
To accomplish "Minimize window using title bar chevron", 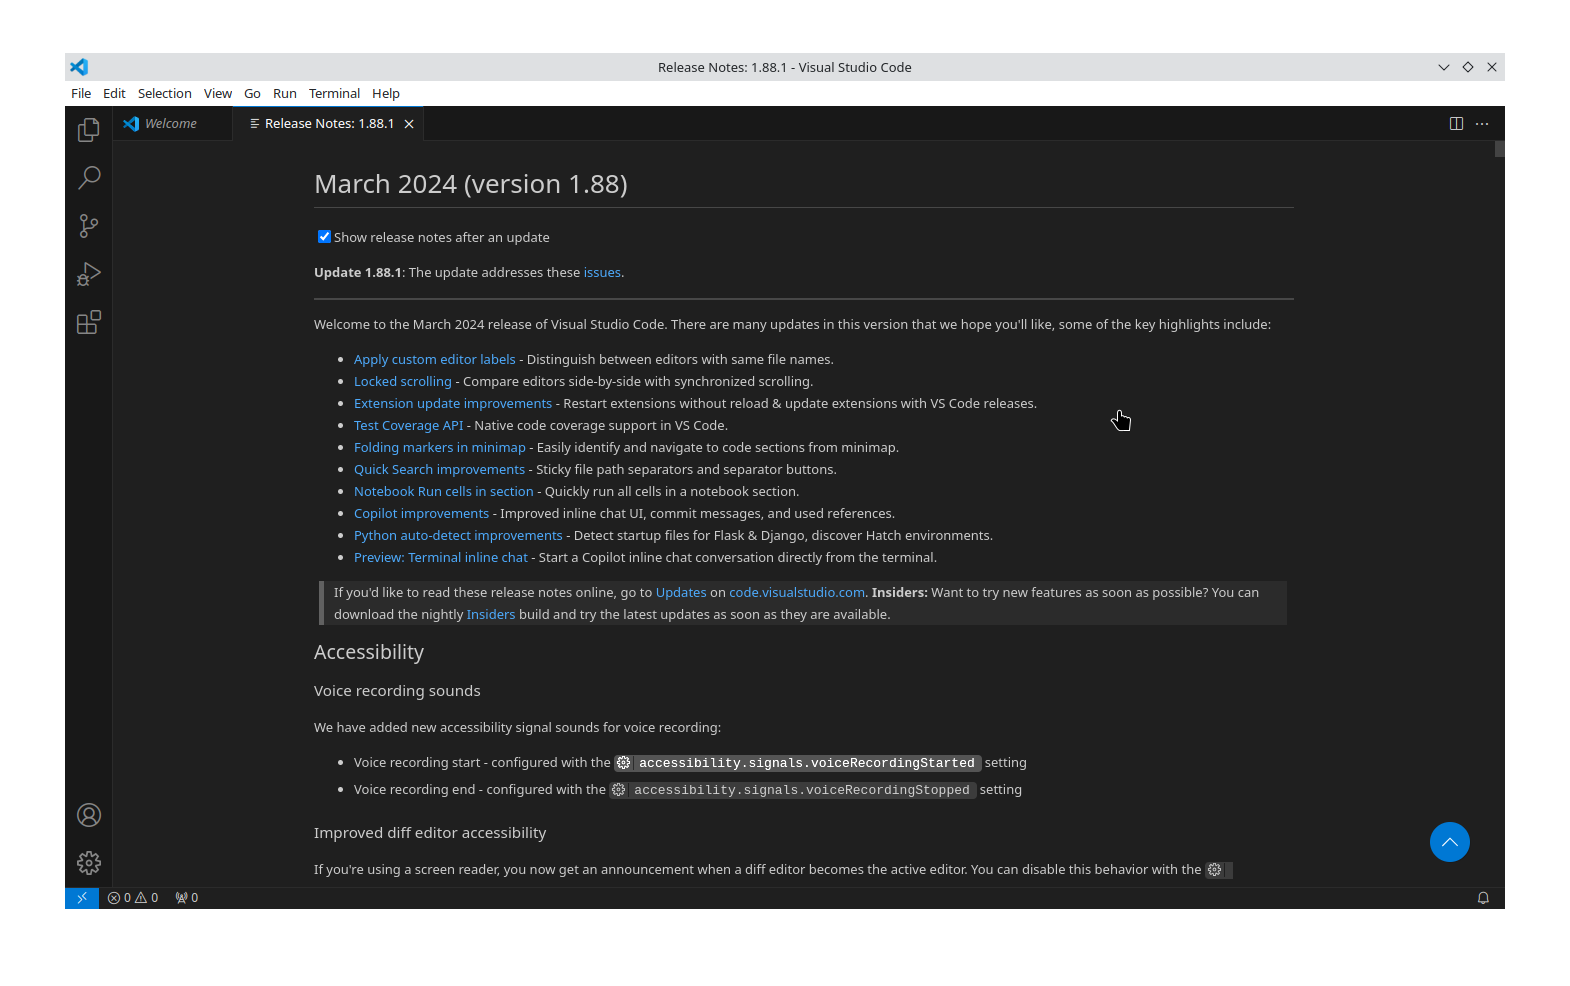I will pos(1444,67).
